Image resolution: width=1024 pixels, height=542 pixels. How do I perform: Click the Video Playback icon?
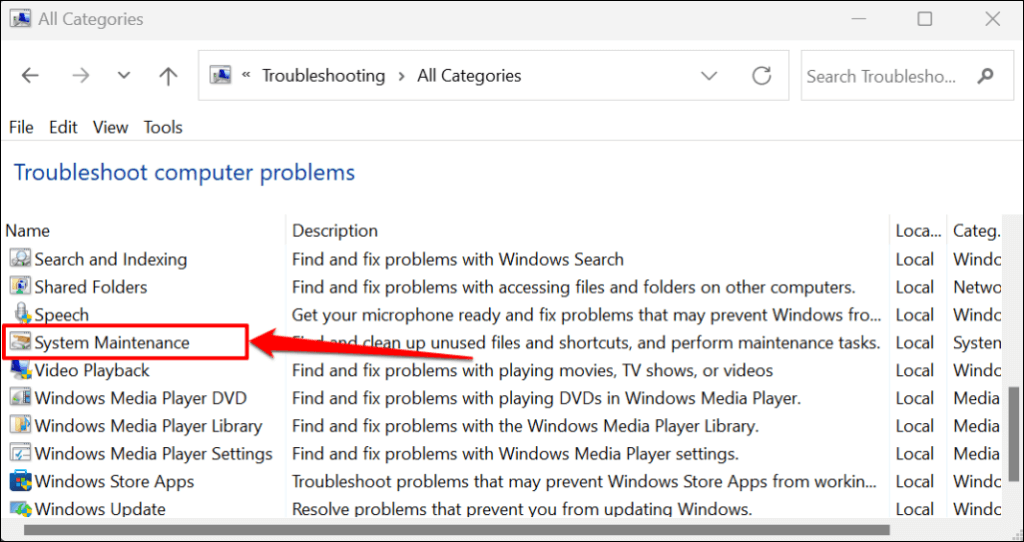[x=20, y=370]
